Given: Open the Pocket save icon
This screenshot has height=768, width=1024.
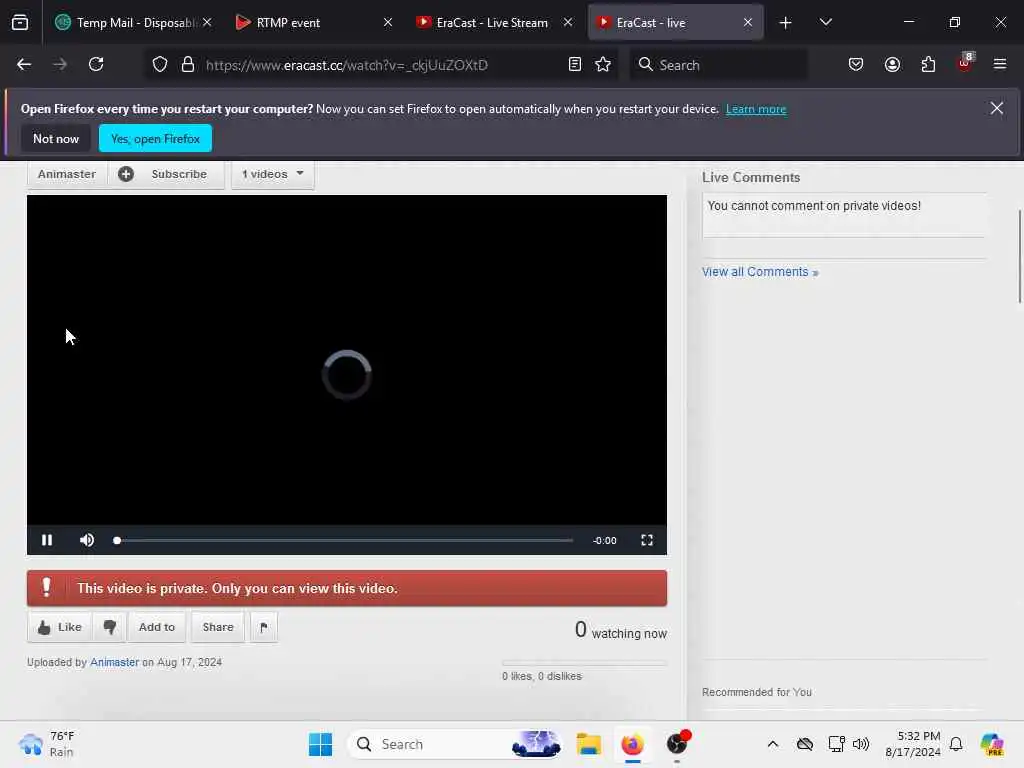Looking at the screenshot, I should point(856,64).
